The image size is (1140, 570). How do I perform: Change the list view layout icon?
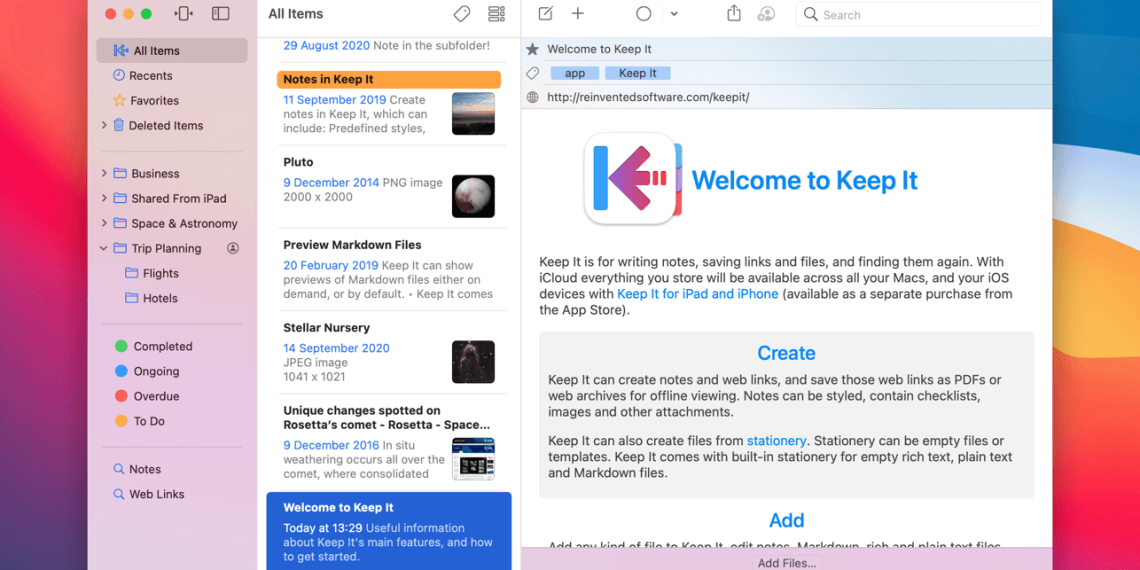(x=496, y=14)
